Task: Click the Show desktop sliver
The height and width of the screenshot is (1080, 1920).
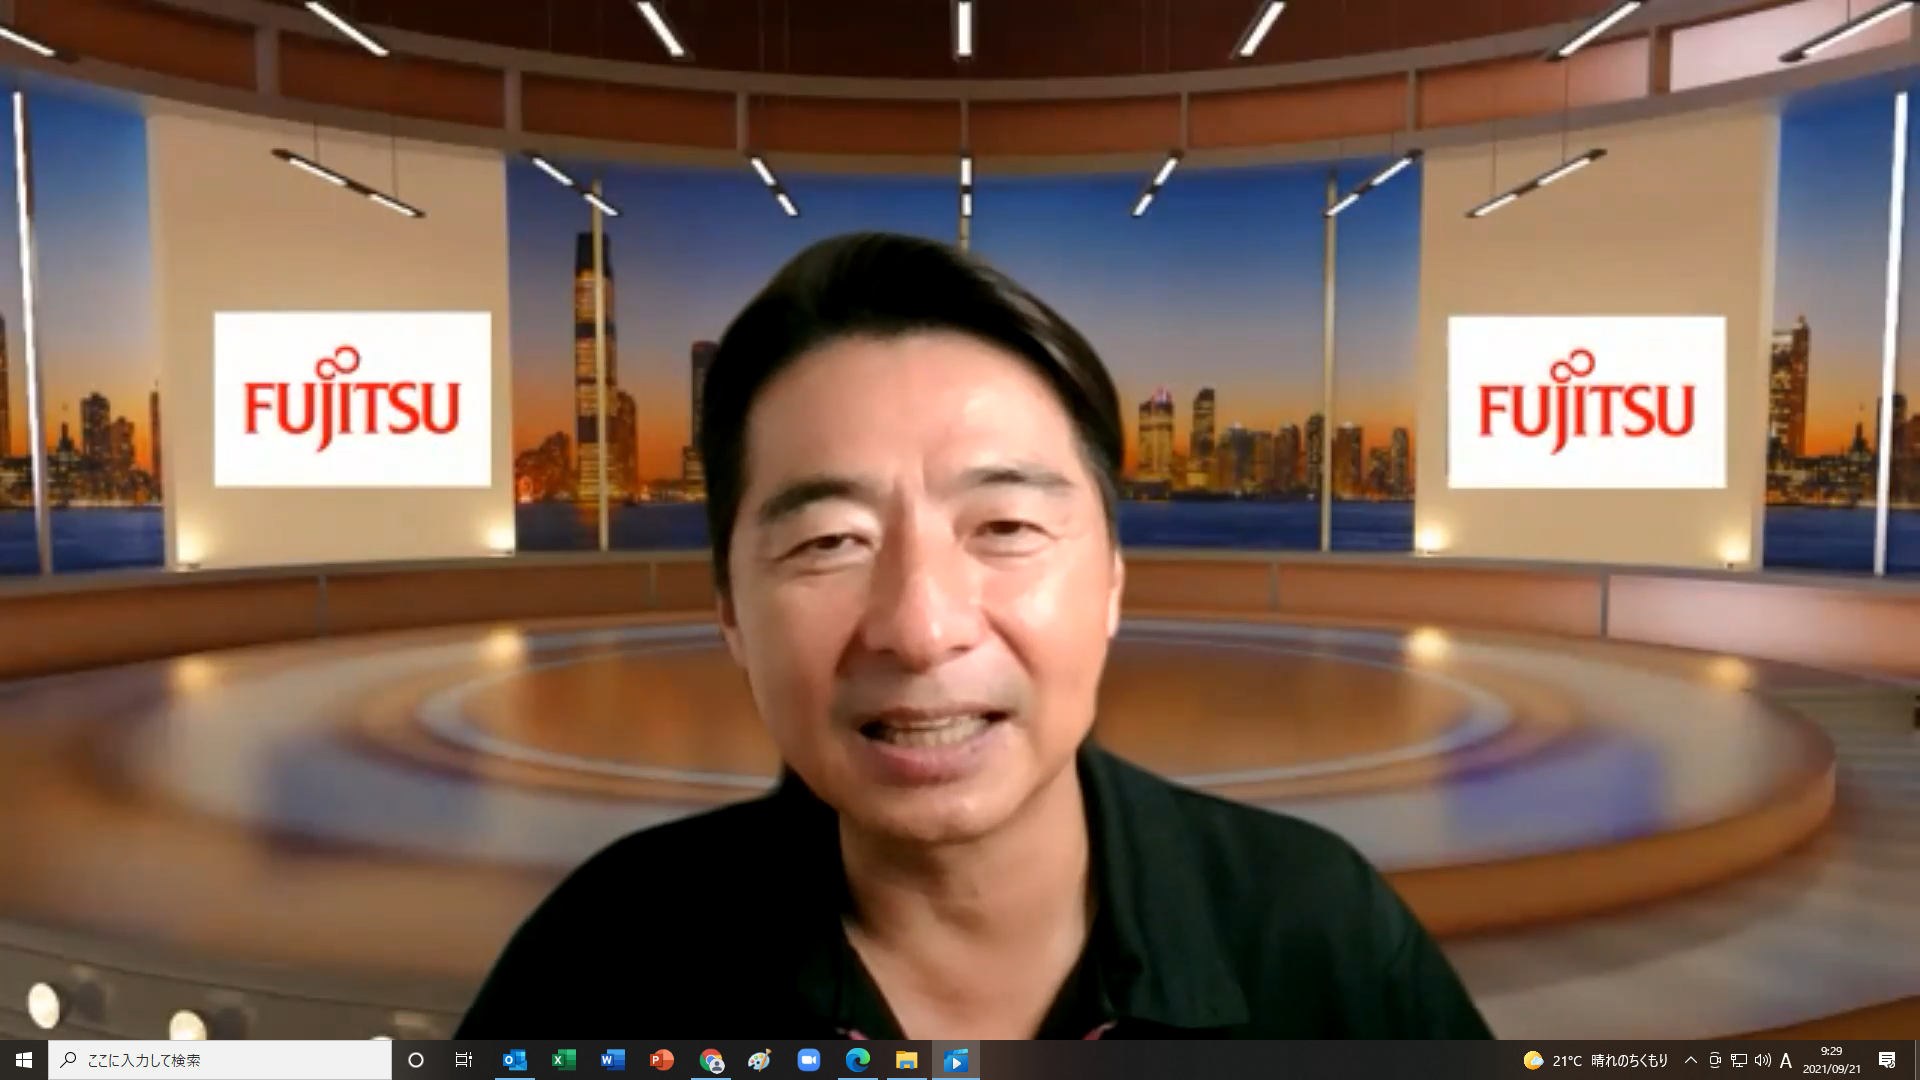Action: click(1916, 1060)
